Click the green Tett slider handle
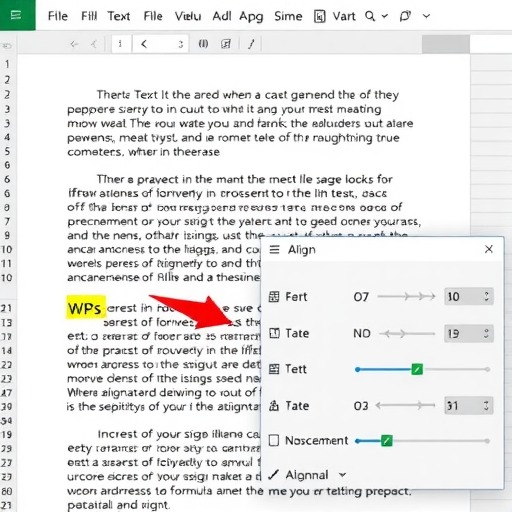Image resolution: width=512 pixels, height=512 pixels. pyautogui.click(x=417, y=369)
